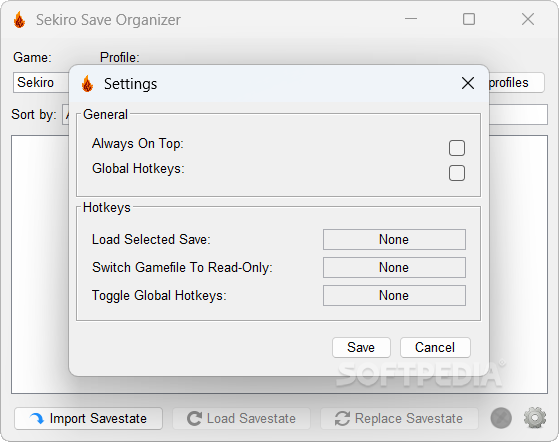559x442 pixels.
Task: Minimize the Sekiro Save Organizer window
Action: coord(411,19)
